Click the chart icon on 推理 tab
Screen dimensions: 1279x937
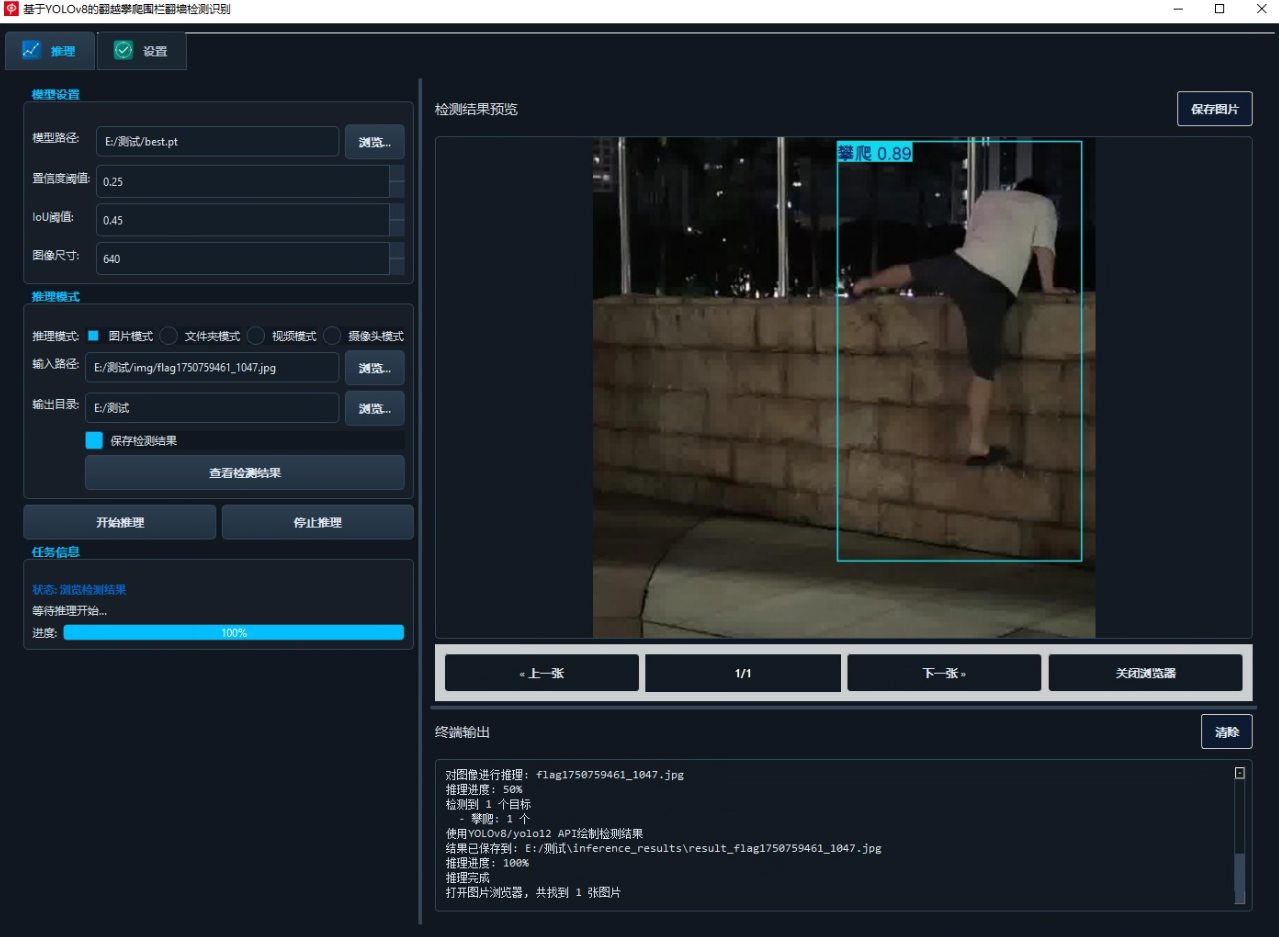point(31,50)
